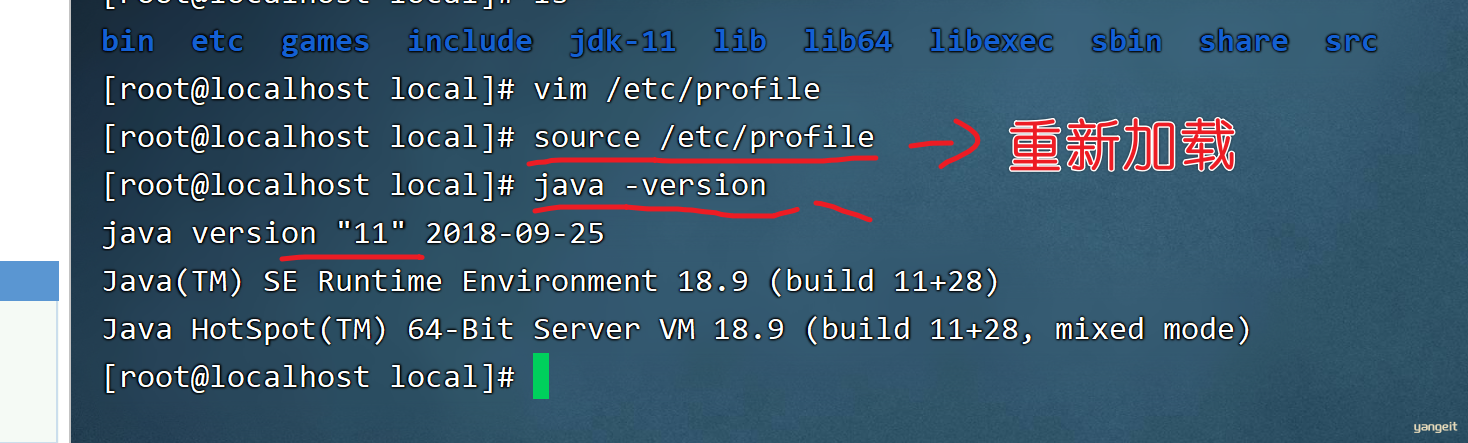
Task: Click the share directory name
Action: [1244, 41]
